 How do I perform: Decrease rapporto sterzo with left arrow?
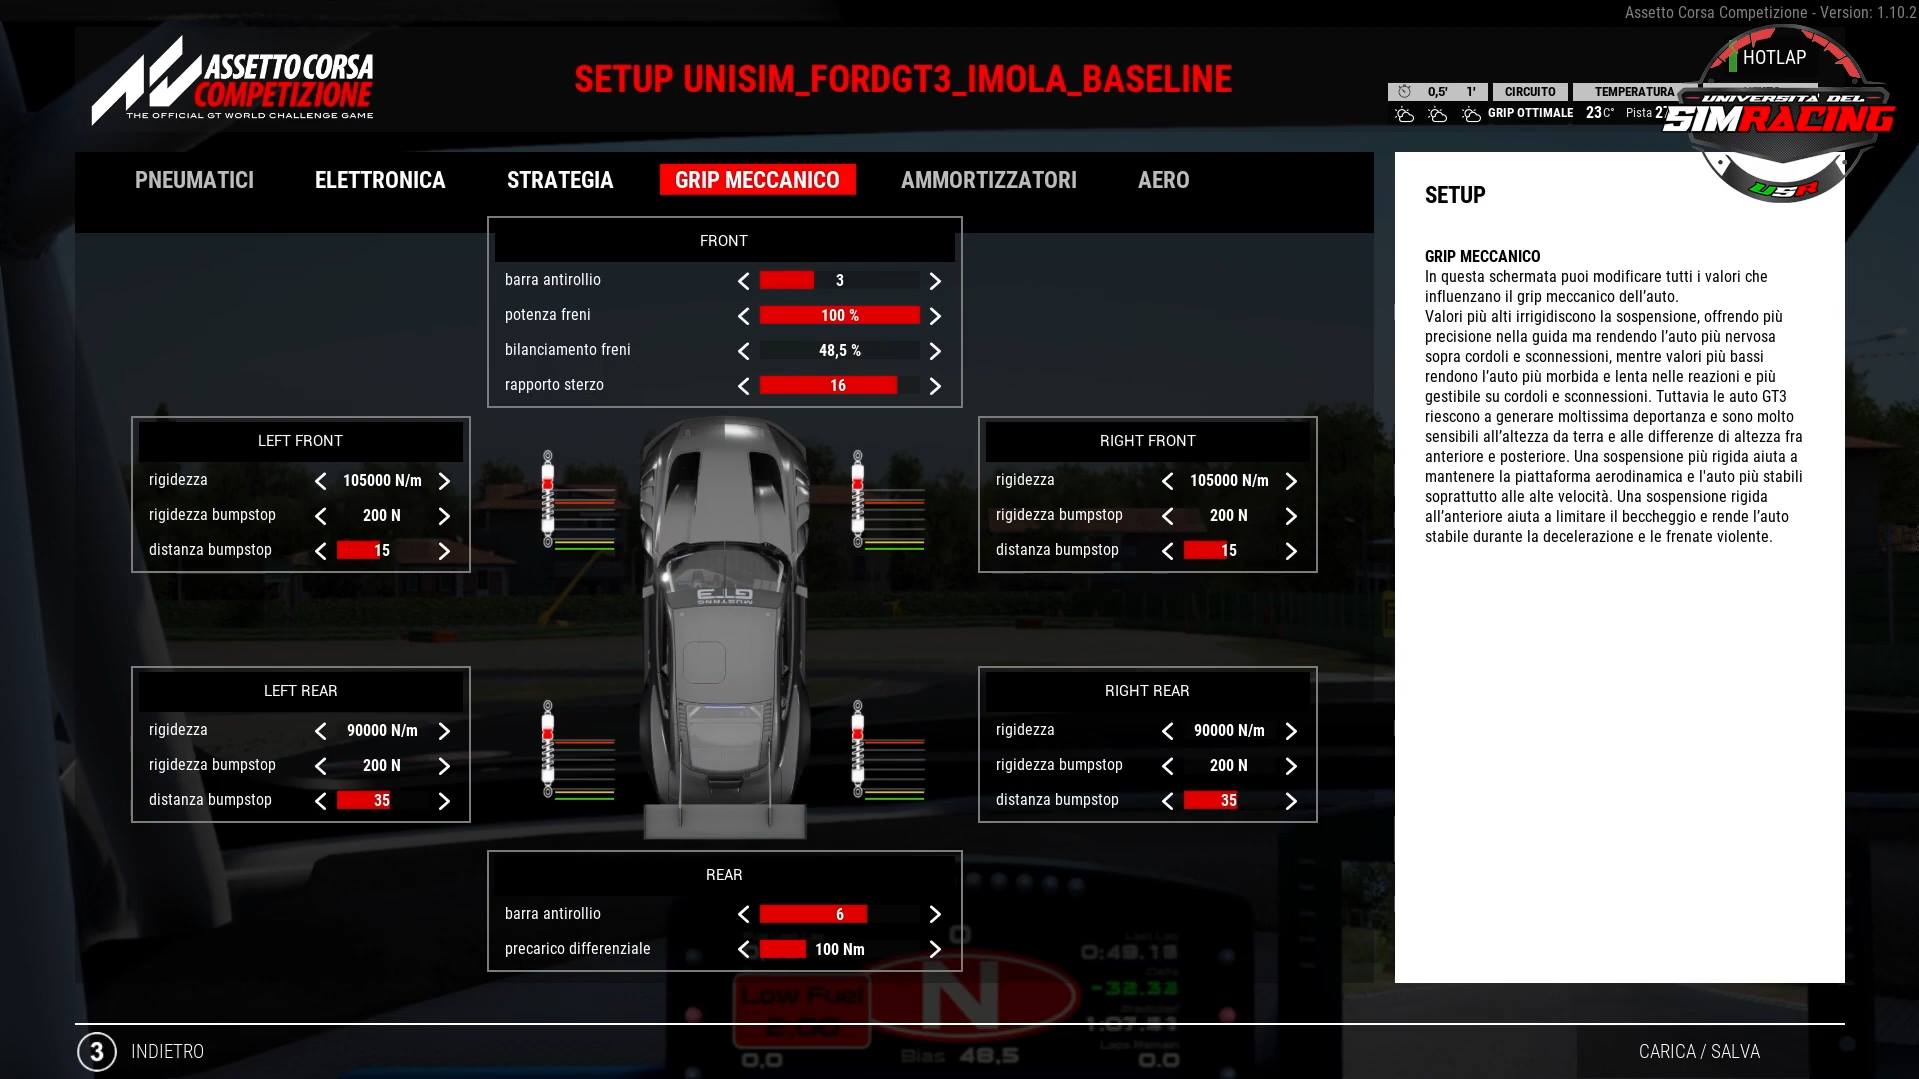click(743, 386)
